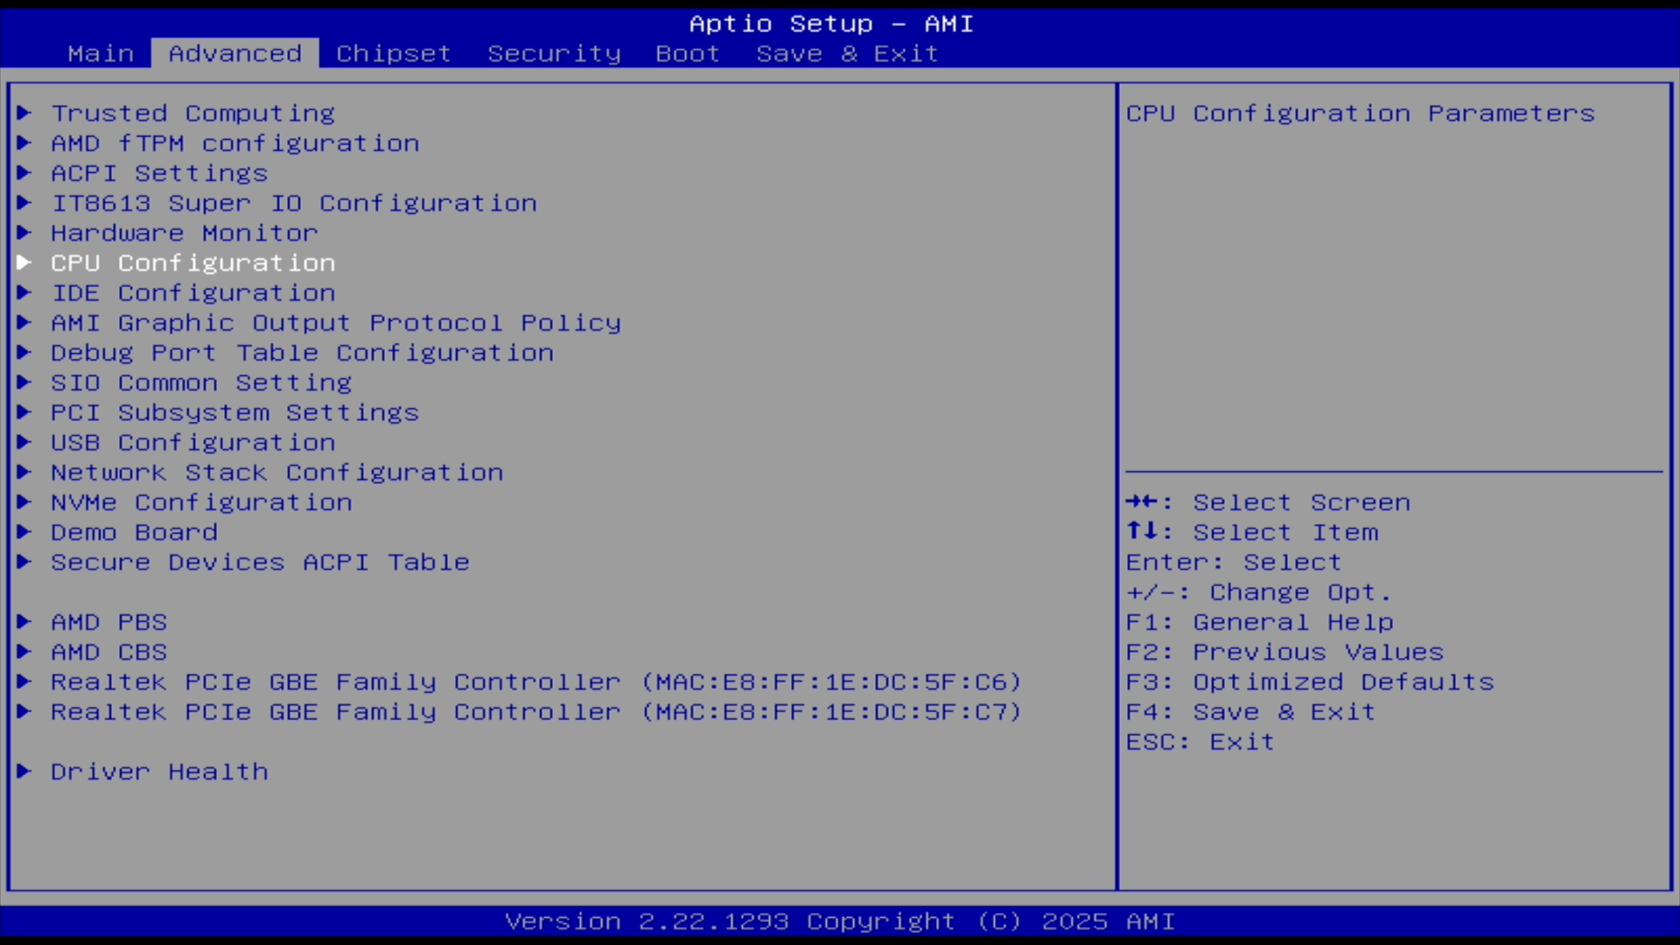
Task: Click white arrow beside CPU Configuration
Action: pos(24,263)
